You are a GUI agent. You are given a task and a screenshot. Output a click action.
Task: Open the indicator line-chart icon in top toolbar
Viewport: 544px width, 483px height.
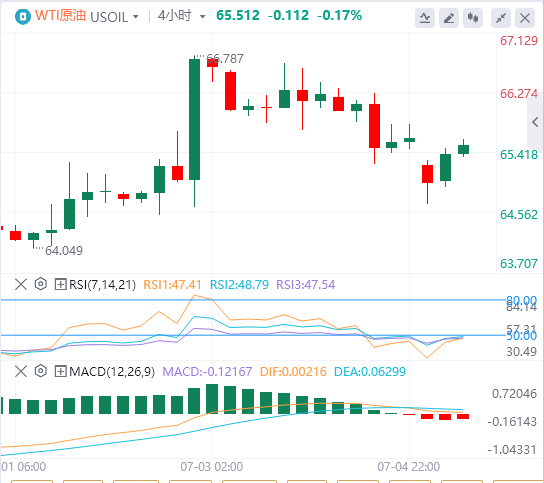[x=425, y=18]
